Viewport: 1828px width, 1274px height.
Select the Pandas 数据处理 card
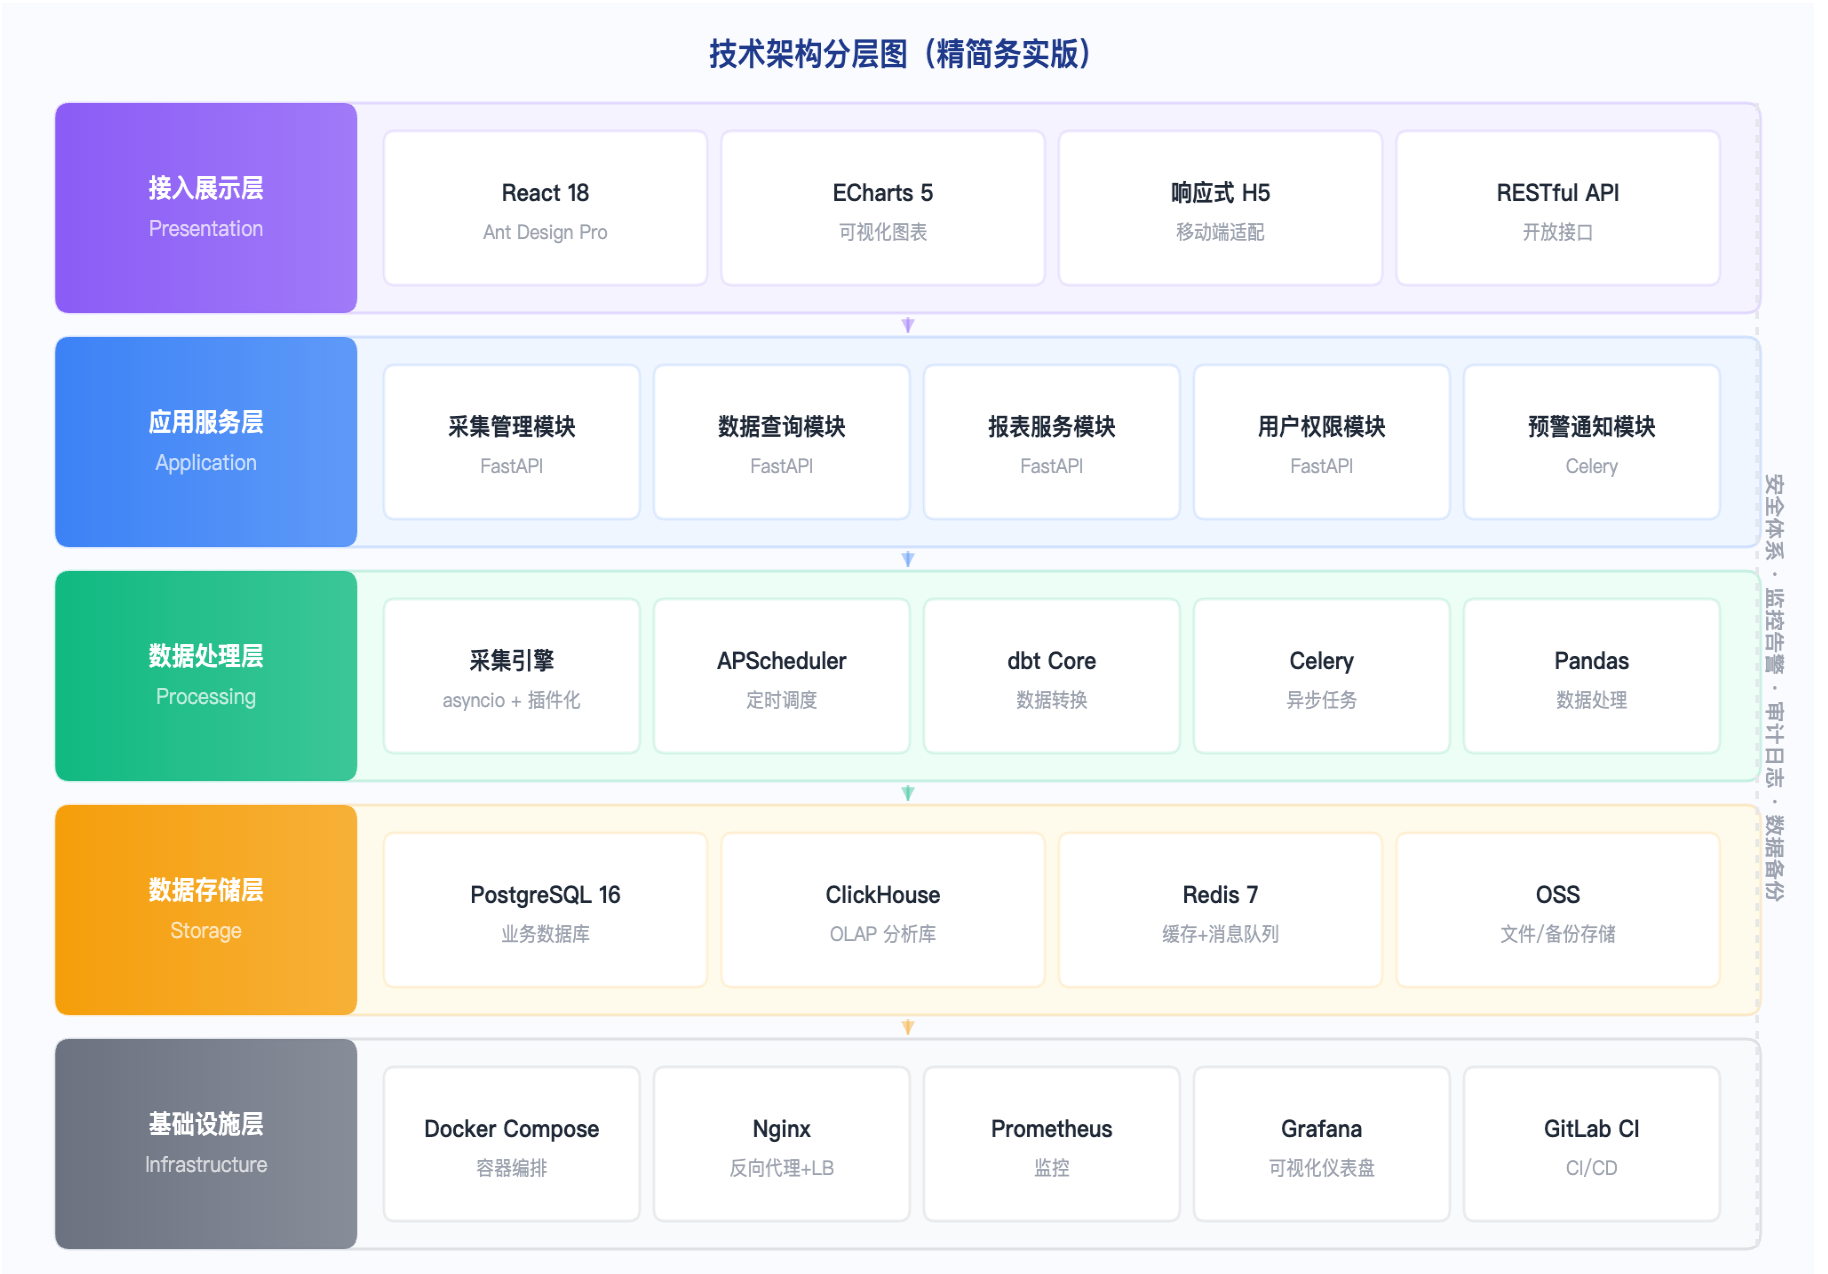pyautogui.click(x=1592, y=676)
